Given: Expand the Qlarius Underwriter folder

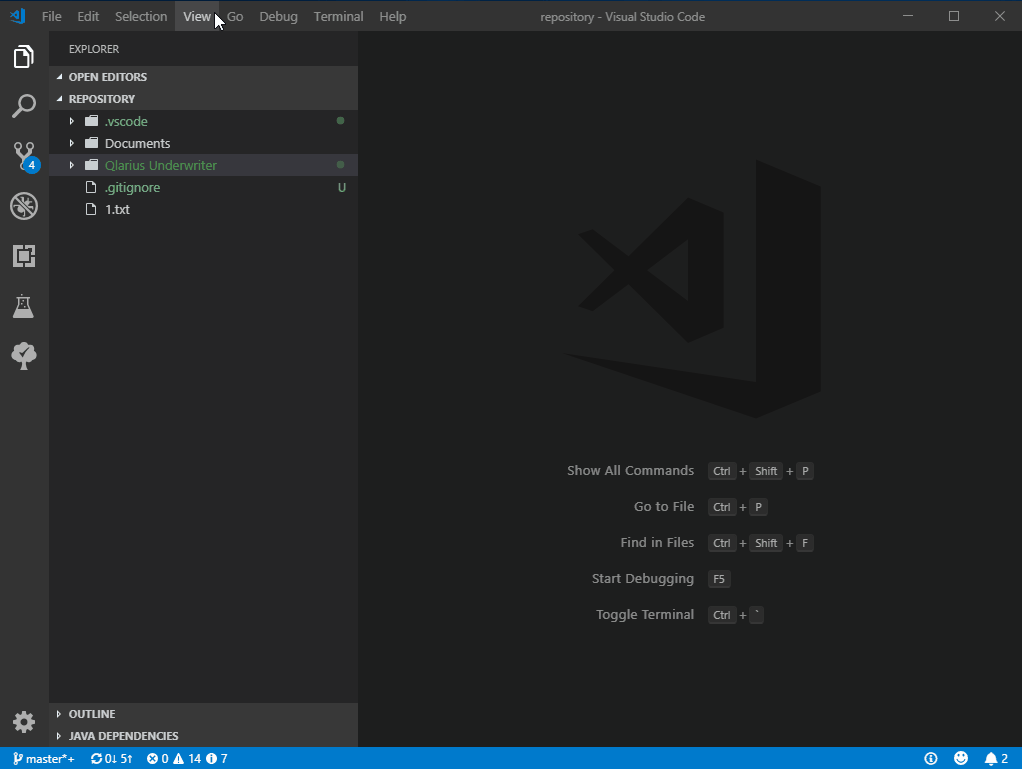Looking at the screenshot, I should tap(160, 165).
